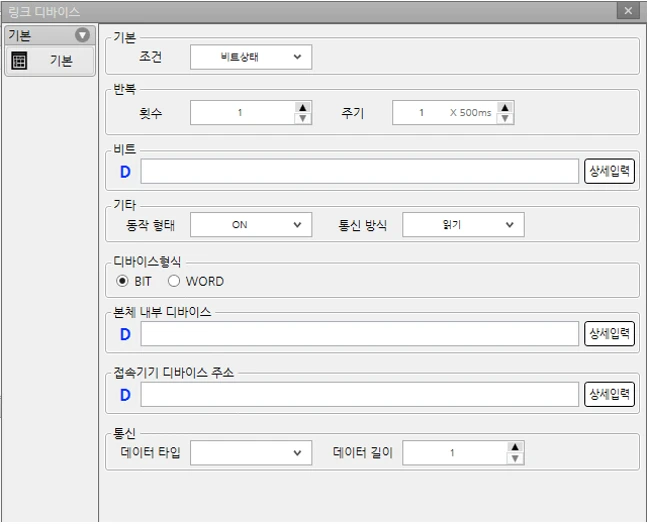Open the 동작 형태 dropdown showing ON
This screenshot has height=526, width=648.
[x=251, y=225]
